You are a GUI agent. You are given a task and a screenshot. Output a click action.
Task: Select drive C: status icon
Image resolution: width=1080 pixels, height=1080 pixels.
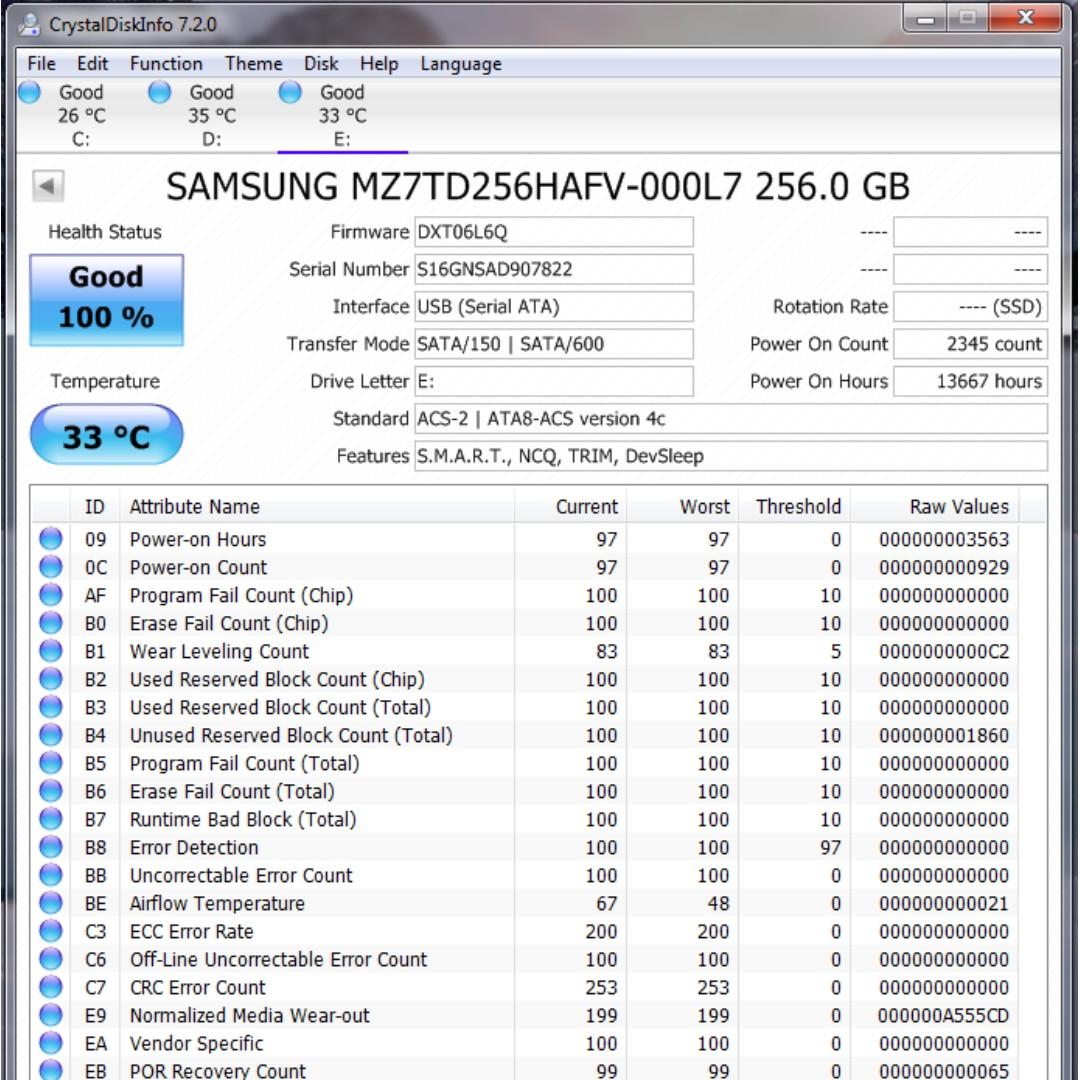click(x=30, y=92)
